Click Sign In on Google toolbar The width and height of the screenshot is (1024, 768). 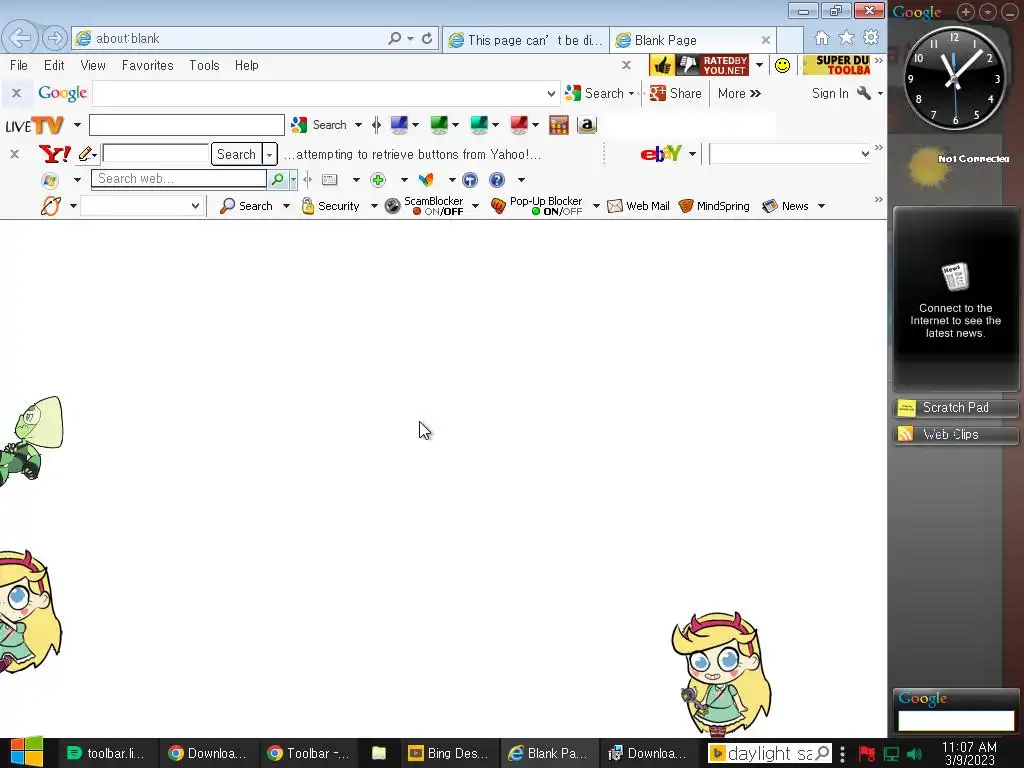tap(830, 93)
